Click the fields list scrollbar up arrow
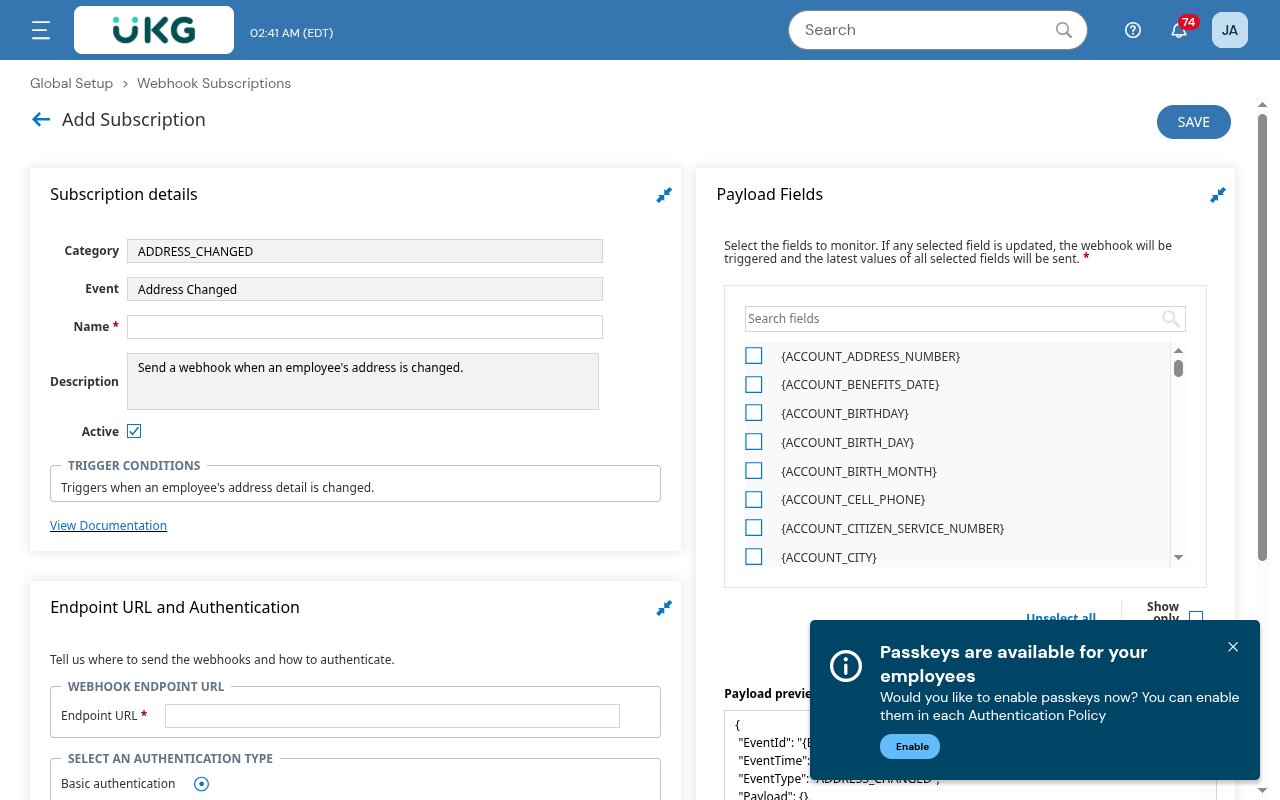 coord(1178,350)
